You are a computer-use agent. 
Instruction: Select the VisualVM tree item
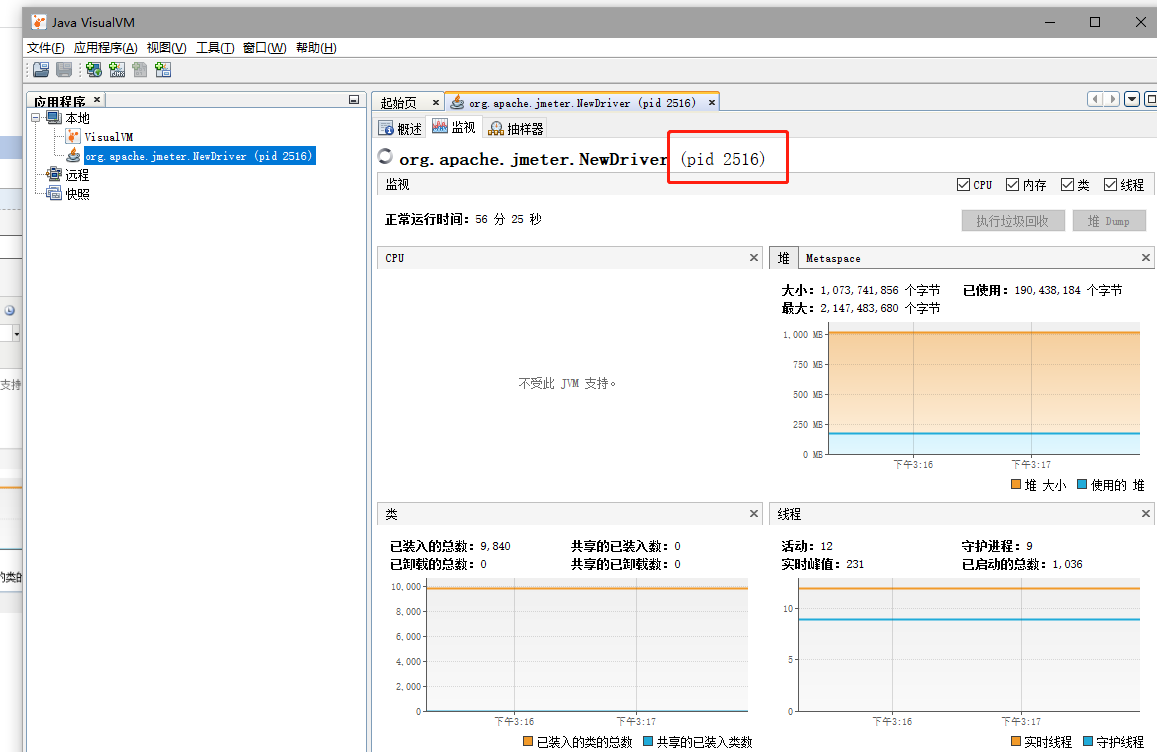tap(108, 137)
